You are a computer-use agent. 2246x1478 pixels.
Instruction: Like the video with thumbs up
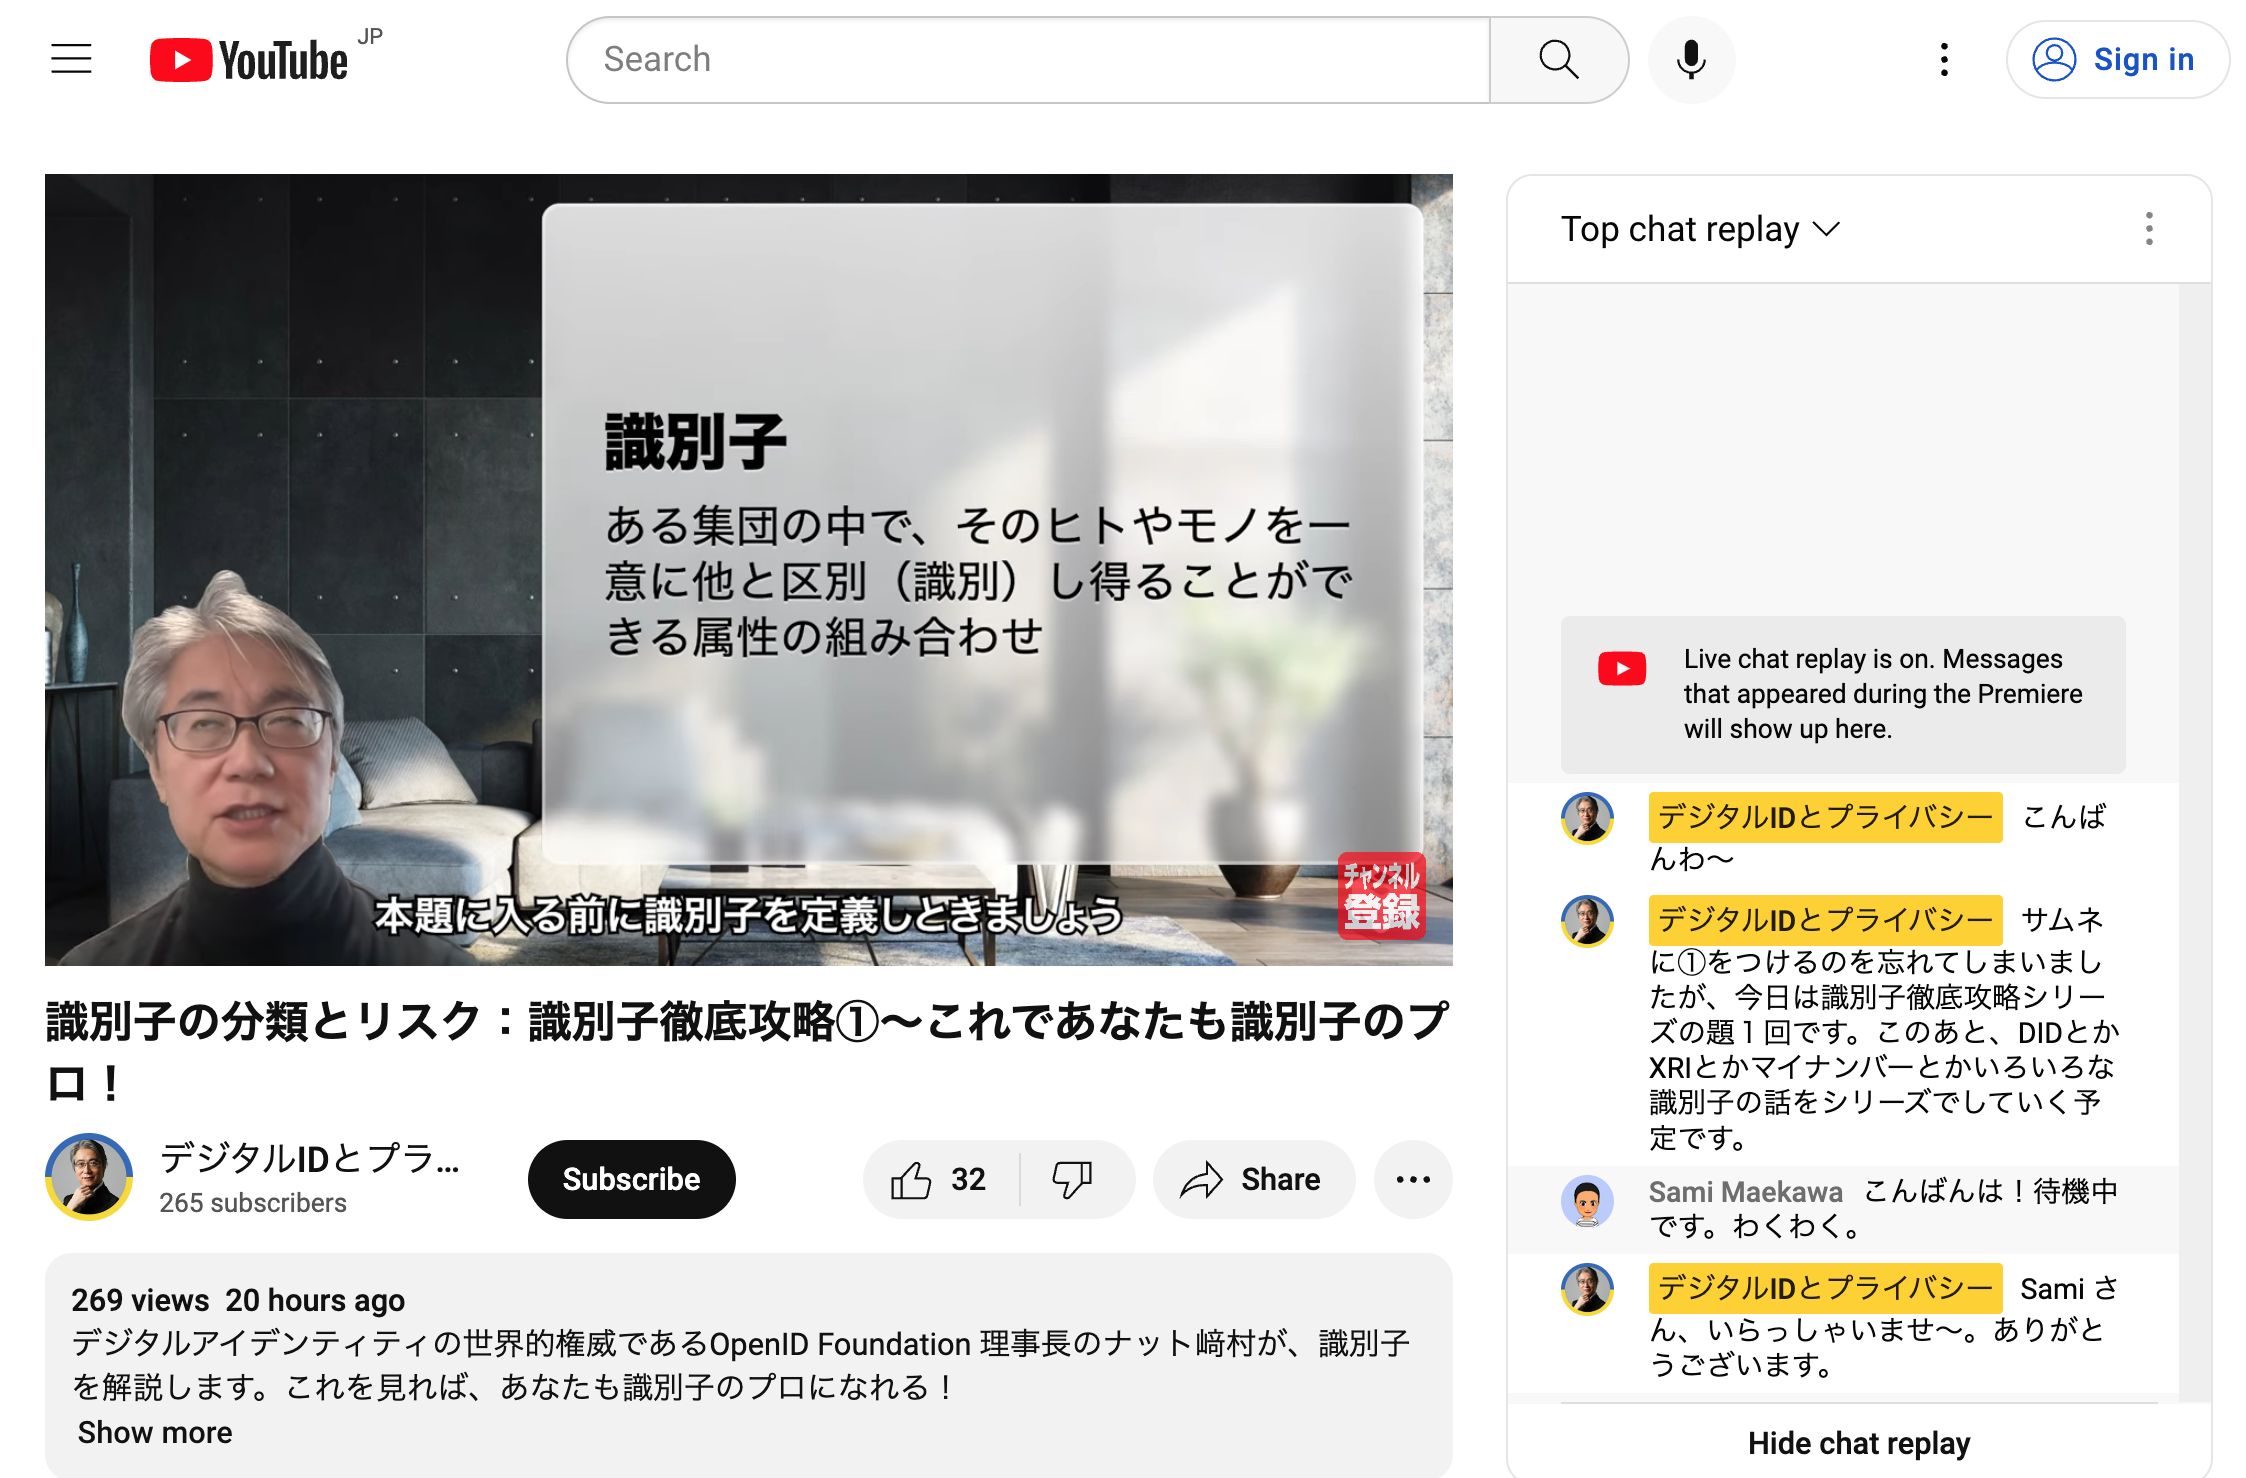pyautogui.click(x=940, y=1180)
